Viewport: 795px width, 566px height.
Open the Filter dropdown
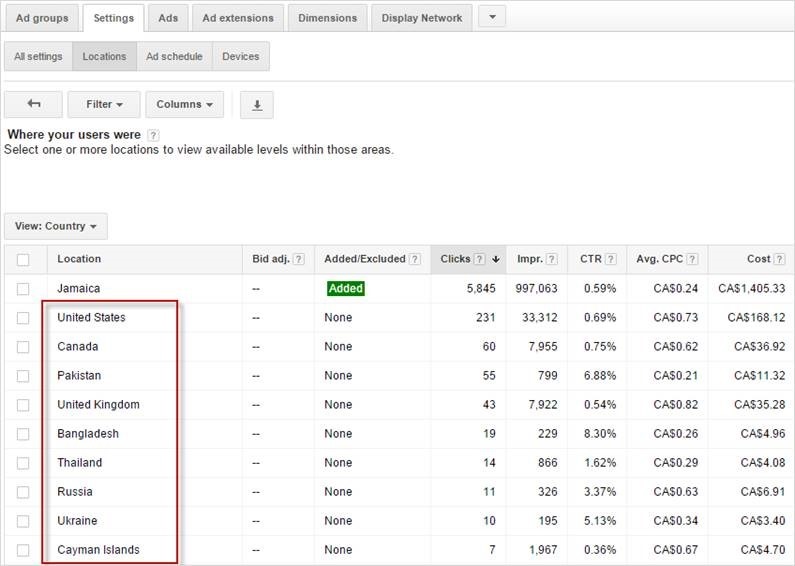104,104
